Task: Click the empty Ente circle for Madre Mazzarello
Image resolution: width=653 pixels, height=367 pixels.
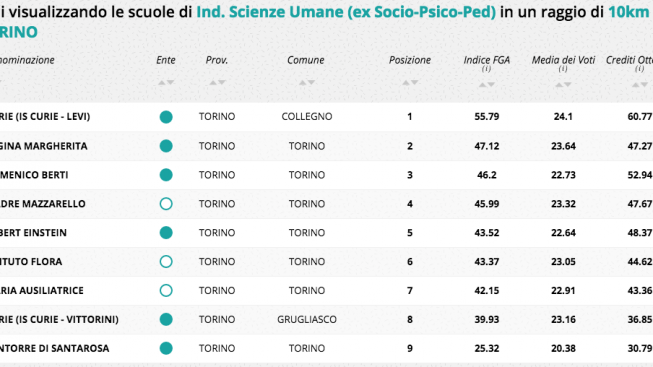Action: click(x=166, y=204)
